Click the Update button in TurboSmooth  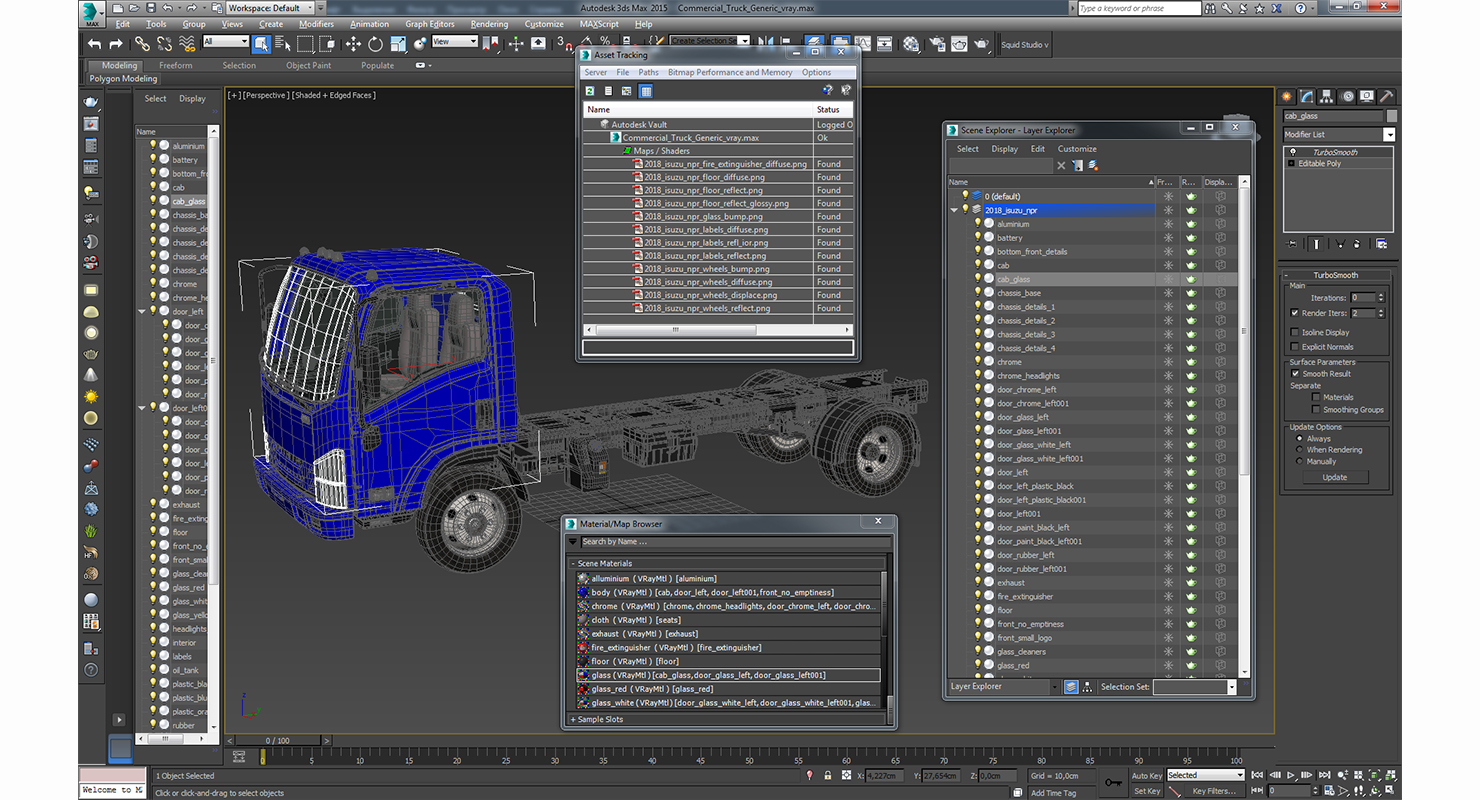(1335, 477)
